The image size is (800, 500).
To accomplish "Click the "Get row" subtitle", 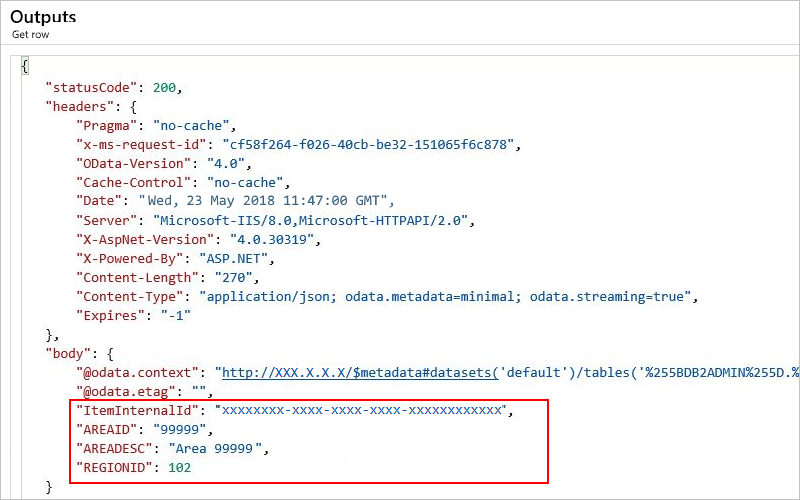I will point(31,35).
